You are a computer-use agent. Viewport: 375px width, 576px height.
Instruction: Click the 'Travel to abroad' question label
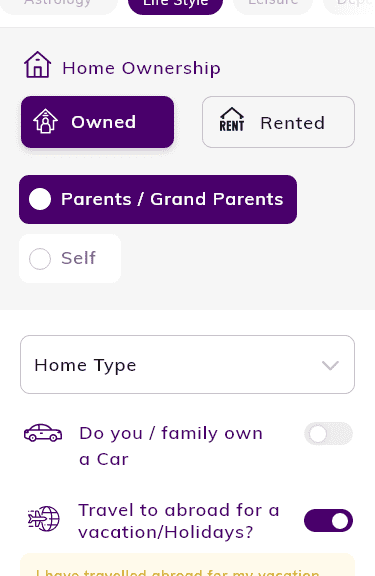click(x=179, y=521)
